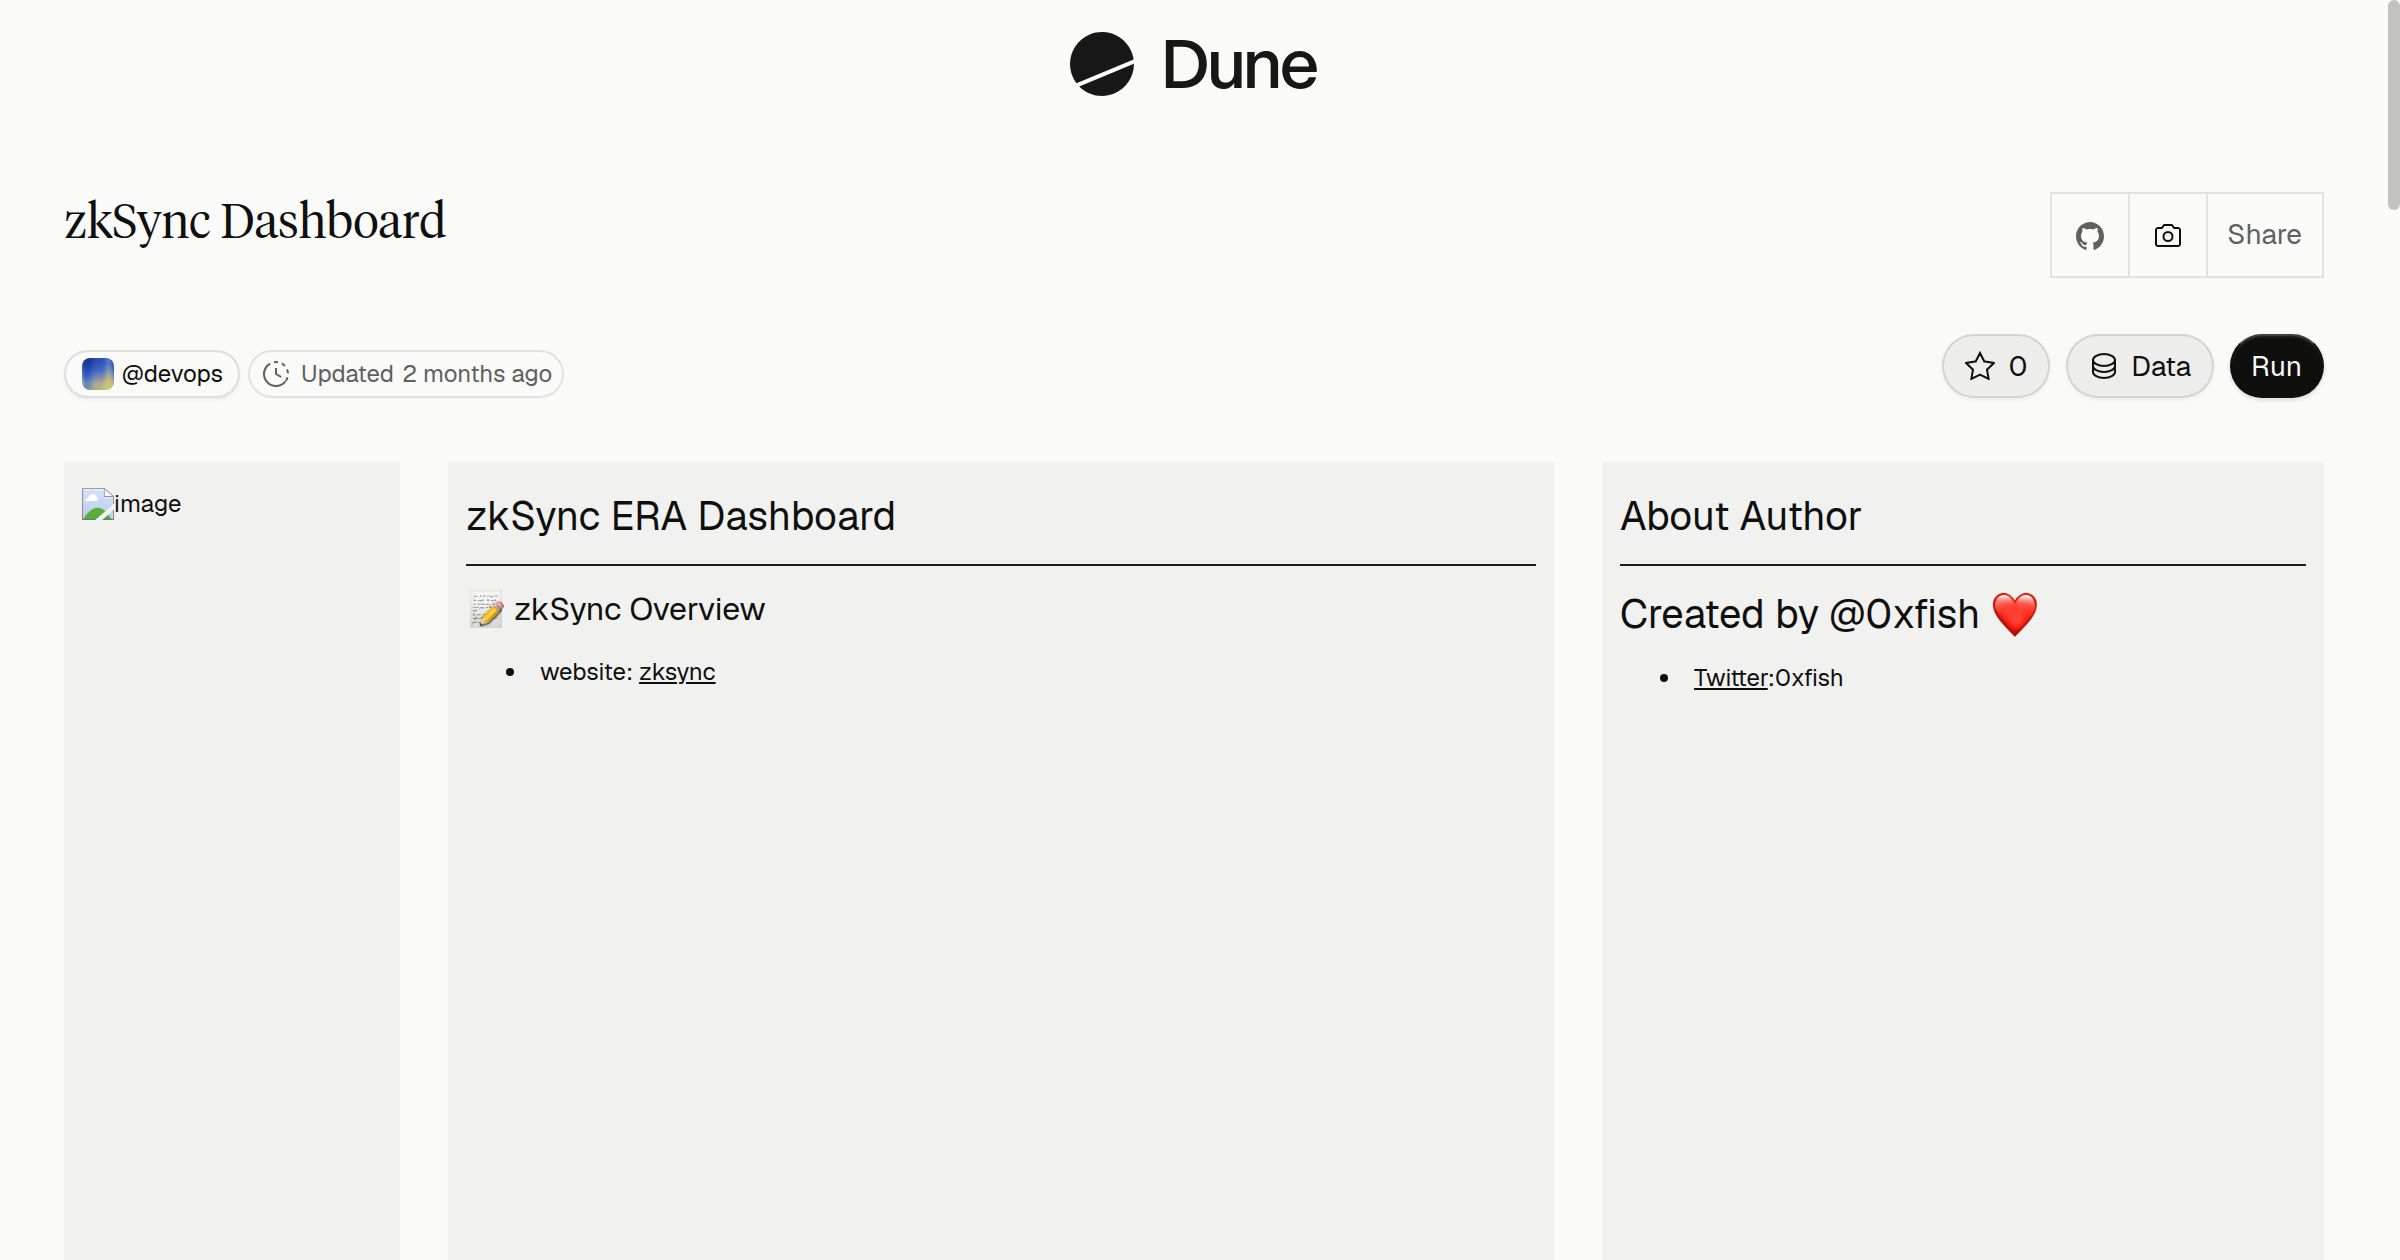Image resolution: width=2400 pixels, height=1260 pixels.
Task: Click the Share button
Action: pyautogui.click(x=2264, y=235)
